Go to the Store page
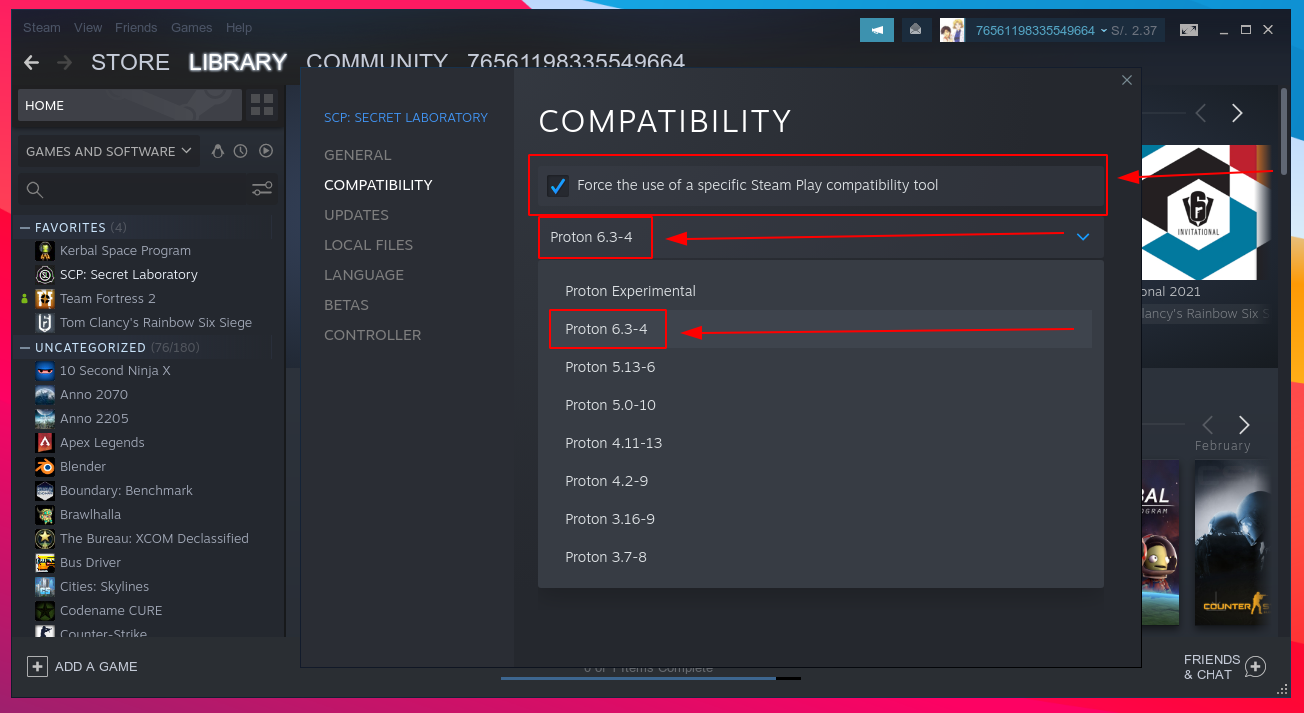The image size is (1304, 713). (x=130, y=62)
